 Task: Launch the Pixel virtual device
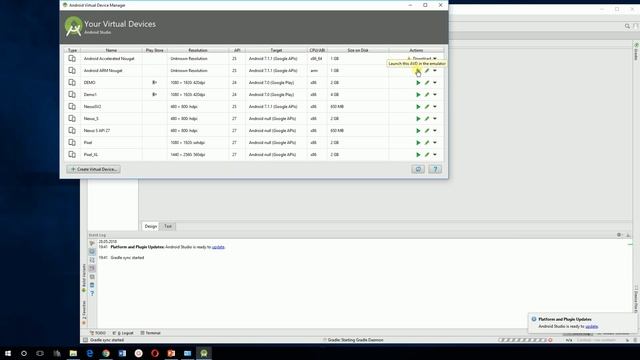[418, 143]
